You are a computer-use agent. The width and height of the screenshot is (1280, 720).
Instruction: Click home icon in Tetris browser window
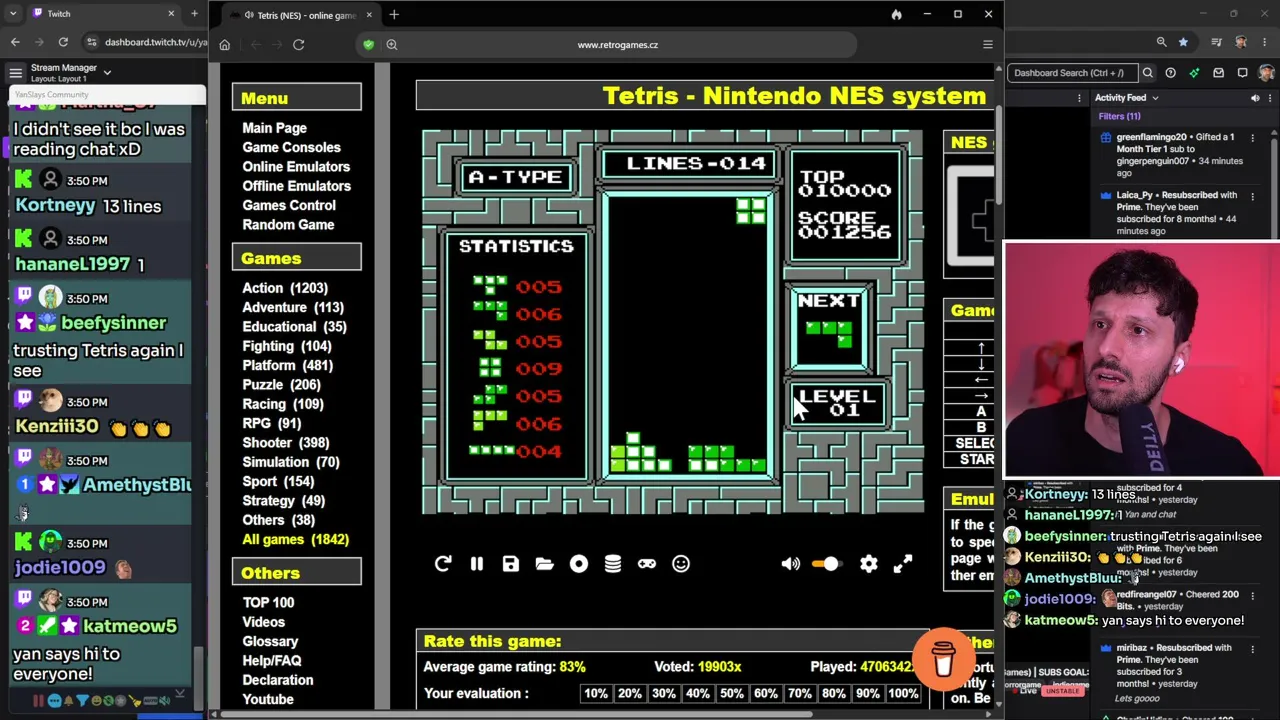pyautogui.click(x=225, y=44)
